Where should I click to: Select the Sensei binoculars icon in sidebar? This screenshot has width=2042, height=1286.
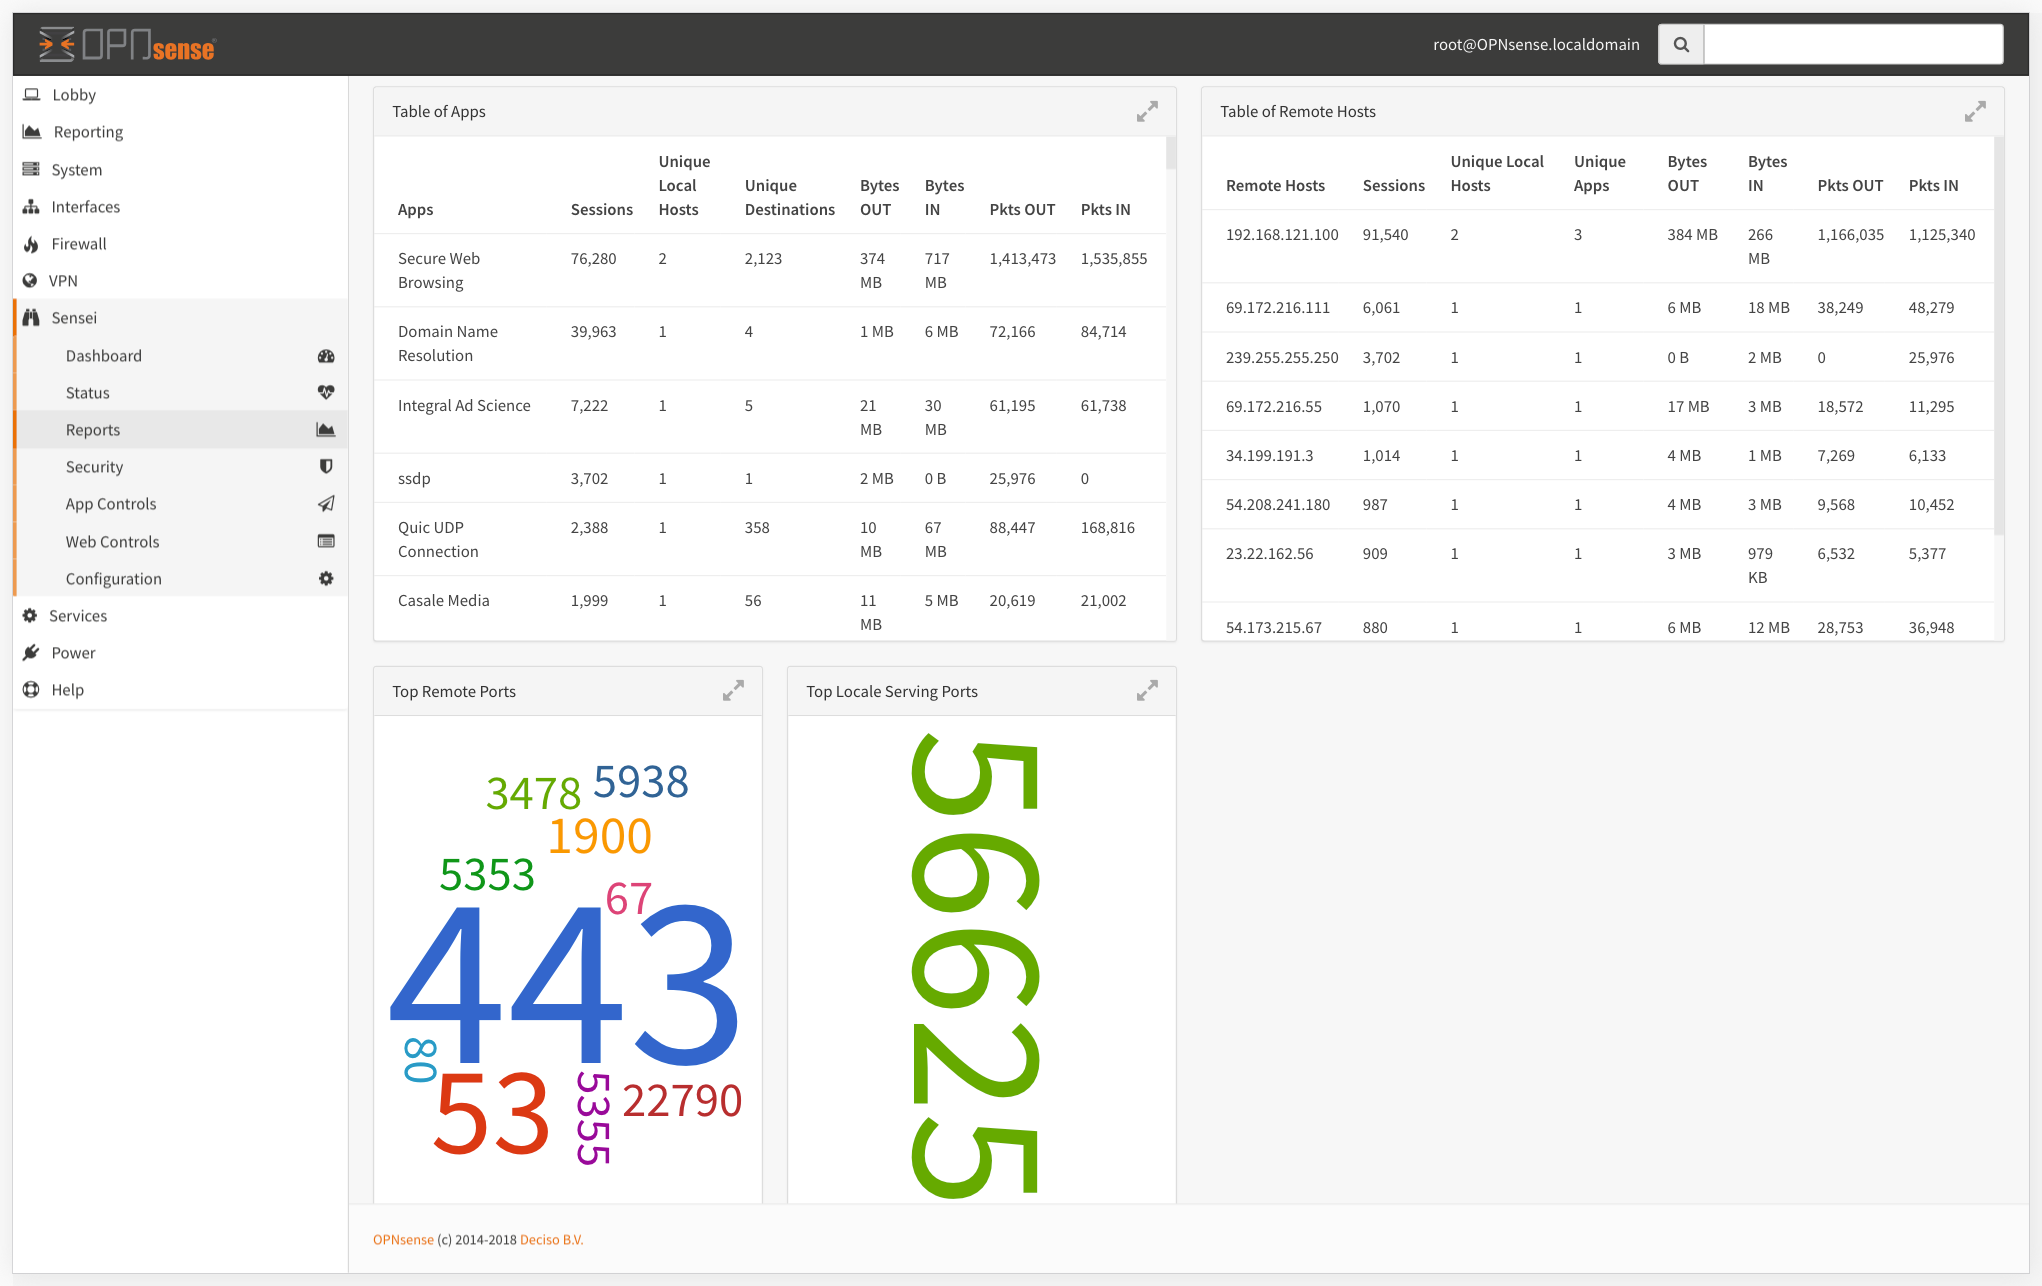coord(30,317)
